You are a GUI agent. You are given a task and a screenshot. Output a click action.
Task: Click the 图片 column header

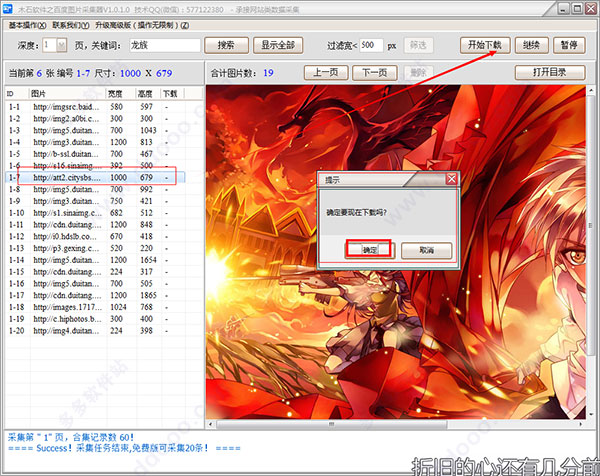[68, 94]
